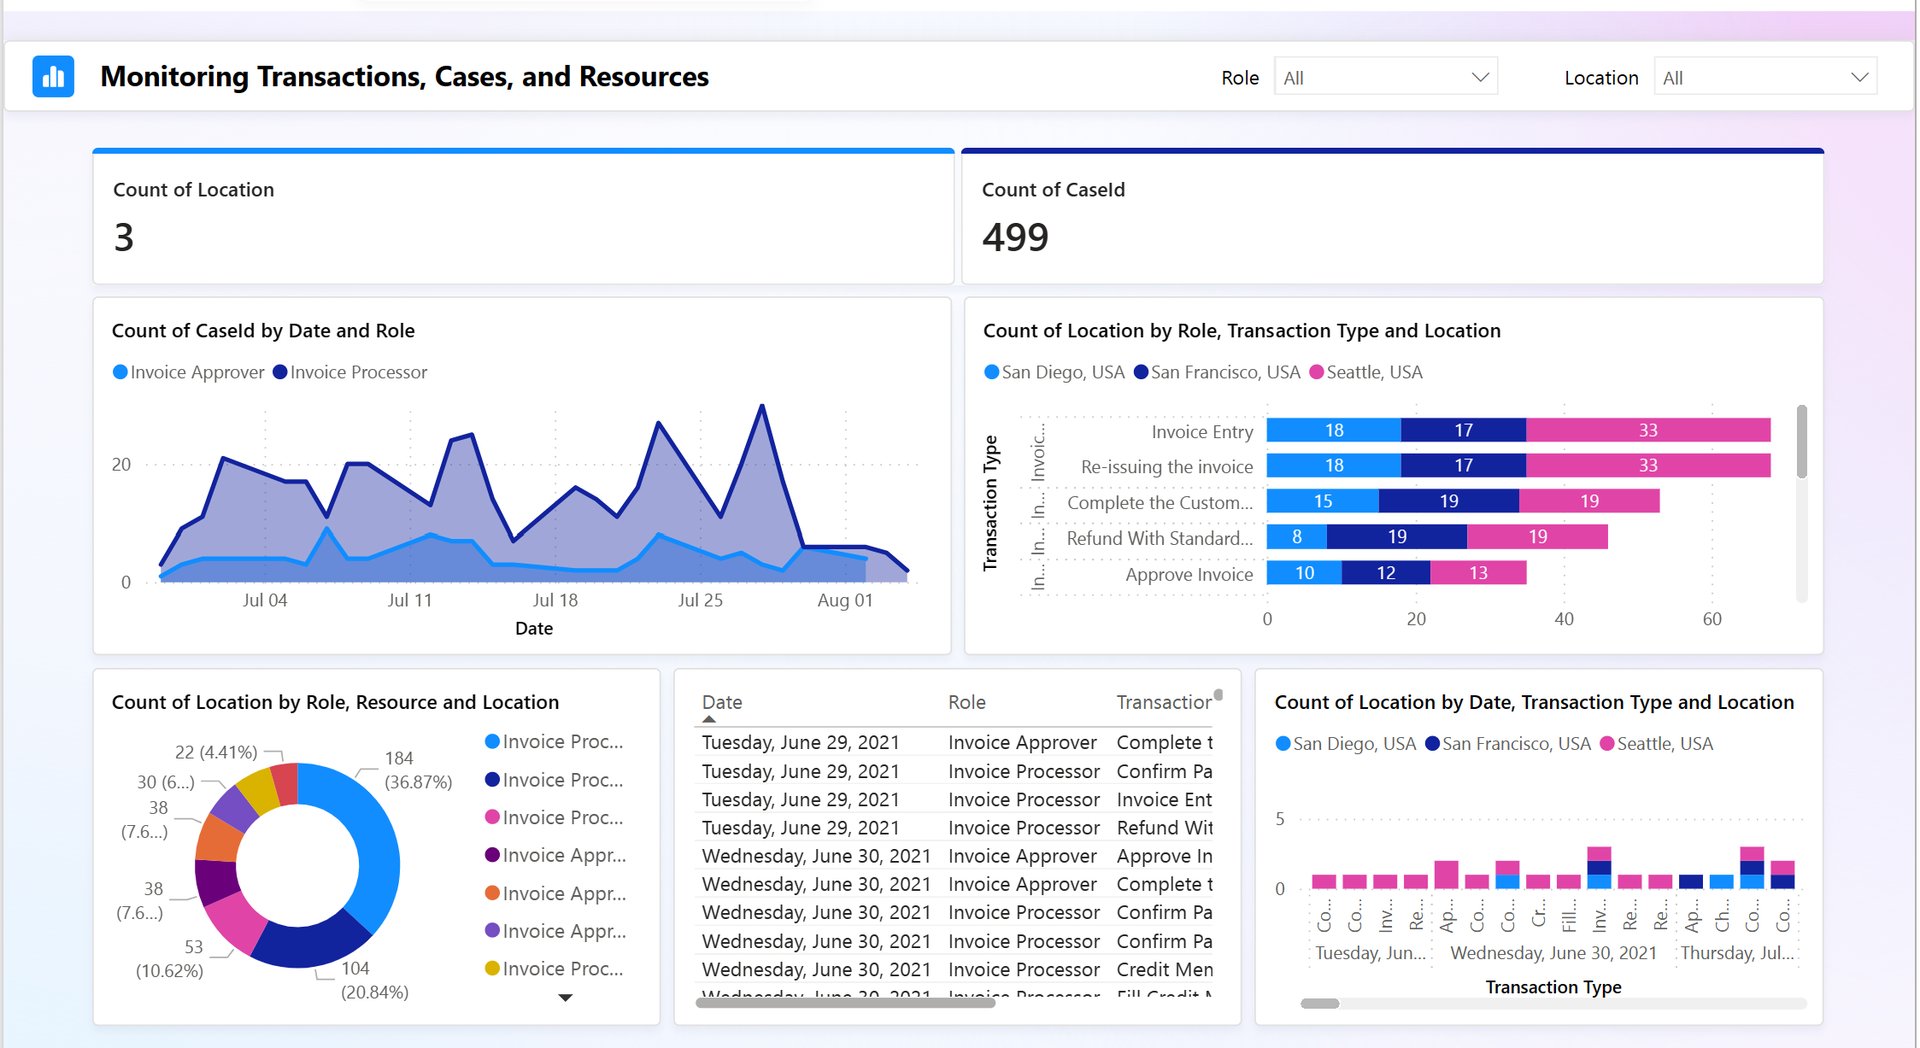
Task: Click Invoice Approver legend marker in line chart
Action: click(121, 372)
